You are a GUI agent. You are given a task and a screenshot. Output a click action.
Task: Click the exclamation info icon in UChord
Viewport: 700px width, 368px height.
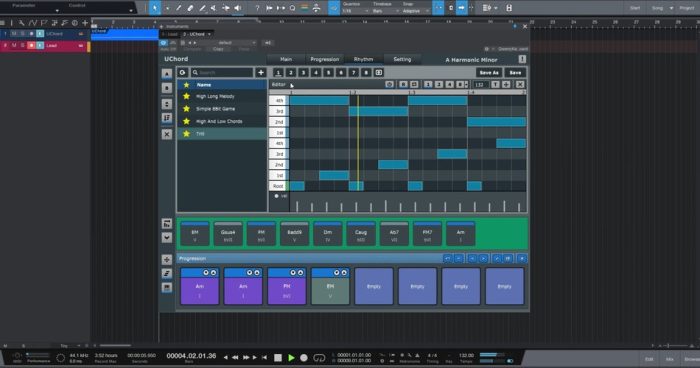pyautogui.click(x=522, y=59)
